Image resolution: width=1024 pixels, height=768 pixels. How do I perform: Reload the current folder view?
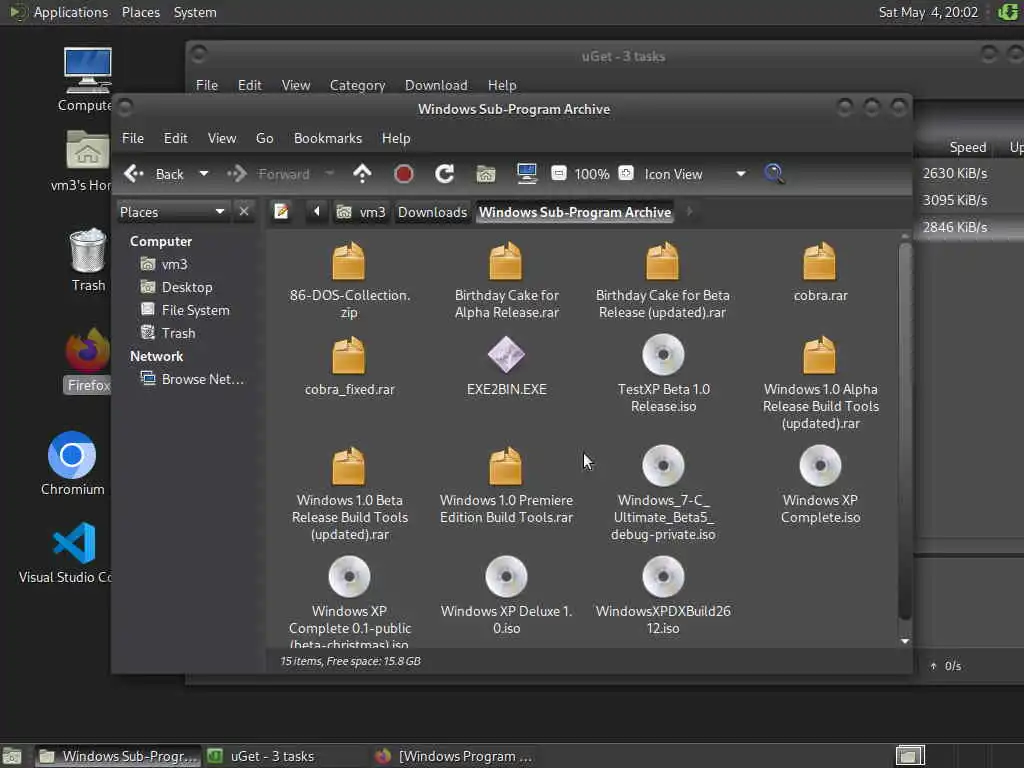coord(445,174)
